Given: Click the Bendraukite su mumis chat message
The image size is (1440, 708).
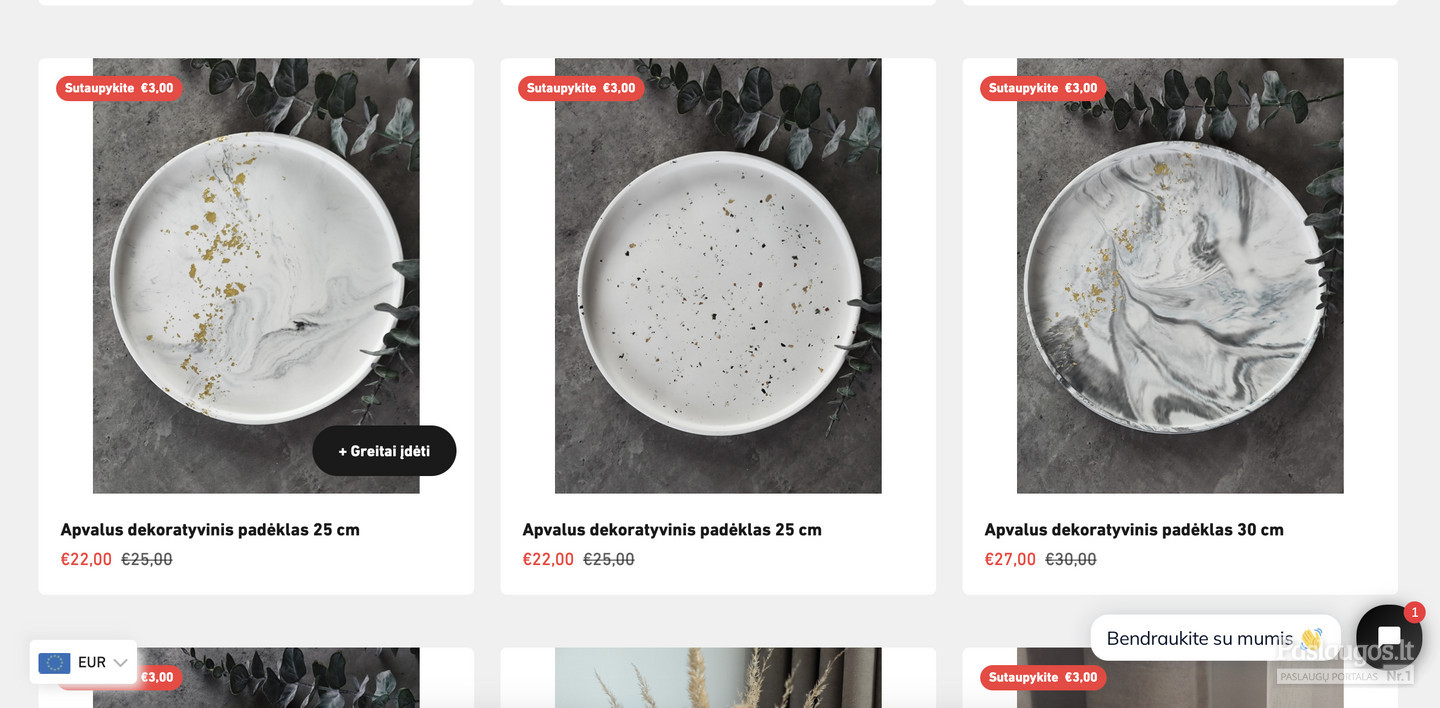Looking at the screenshot, I should (x=1215, y=638).
